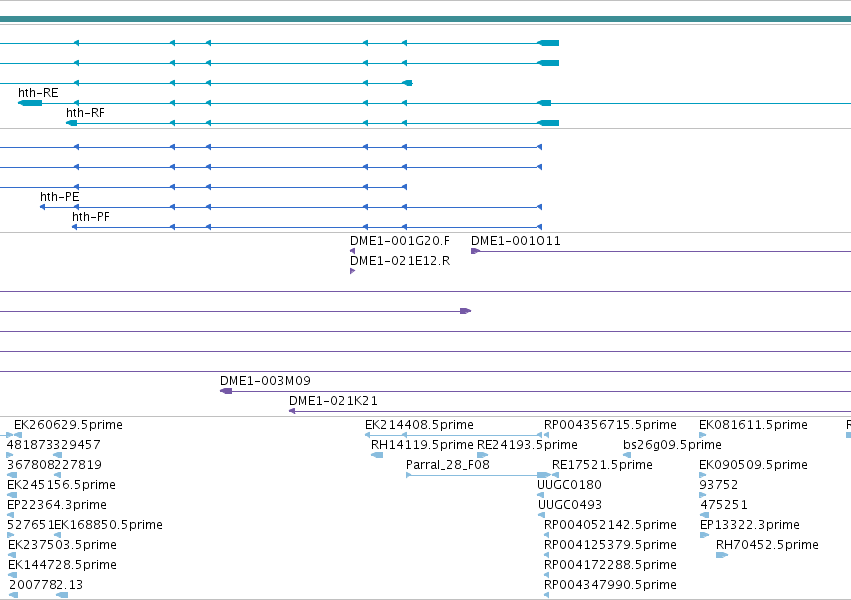
Task: Select the DME1-001G20.F label
Action: [400, 241]
